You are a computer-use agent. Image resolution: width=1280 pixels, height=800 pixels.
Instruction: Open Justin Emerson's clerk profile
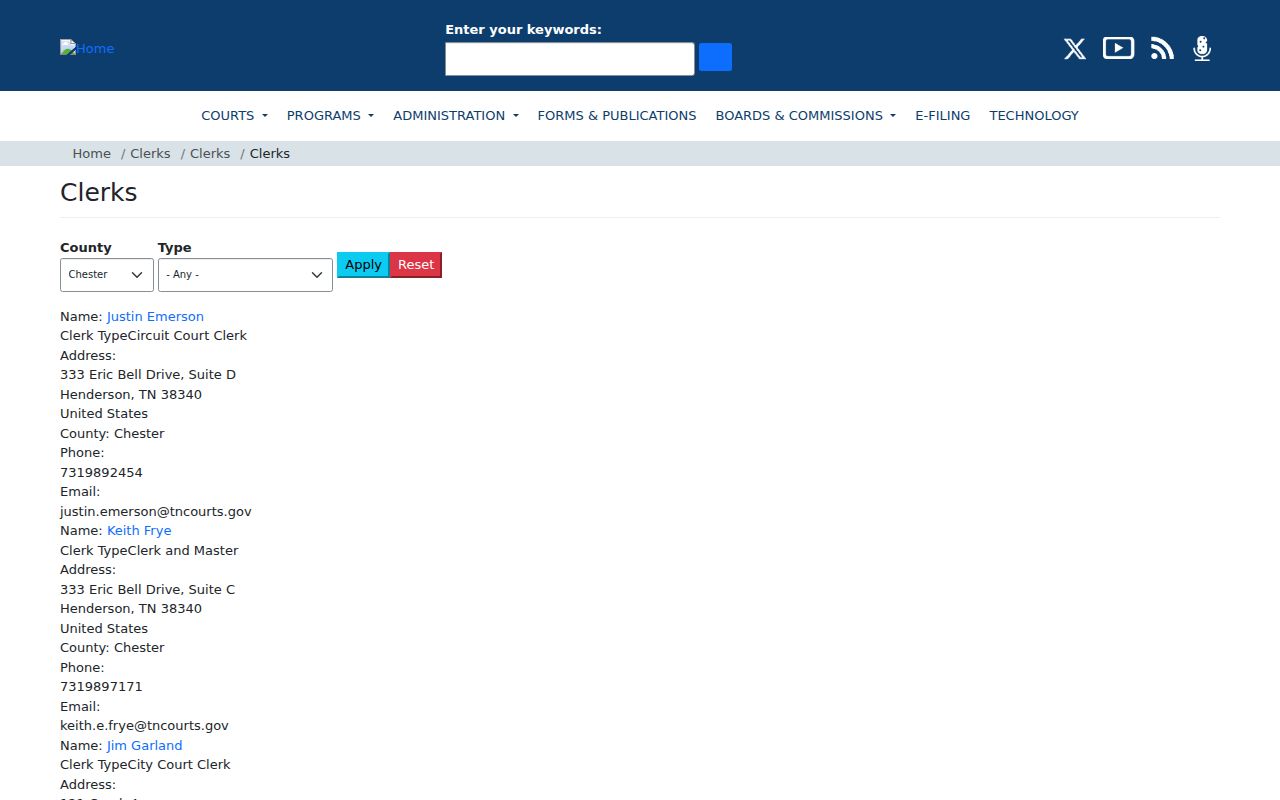pos(155,316)
